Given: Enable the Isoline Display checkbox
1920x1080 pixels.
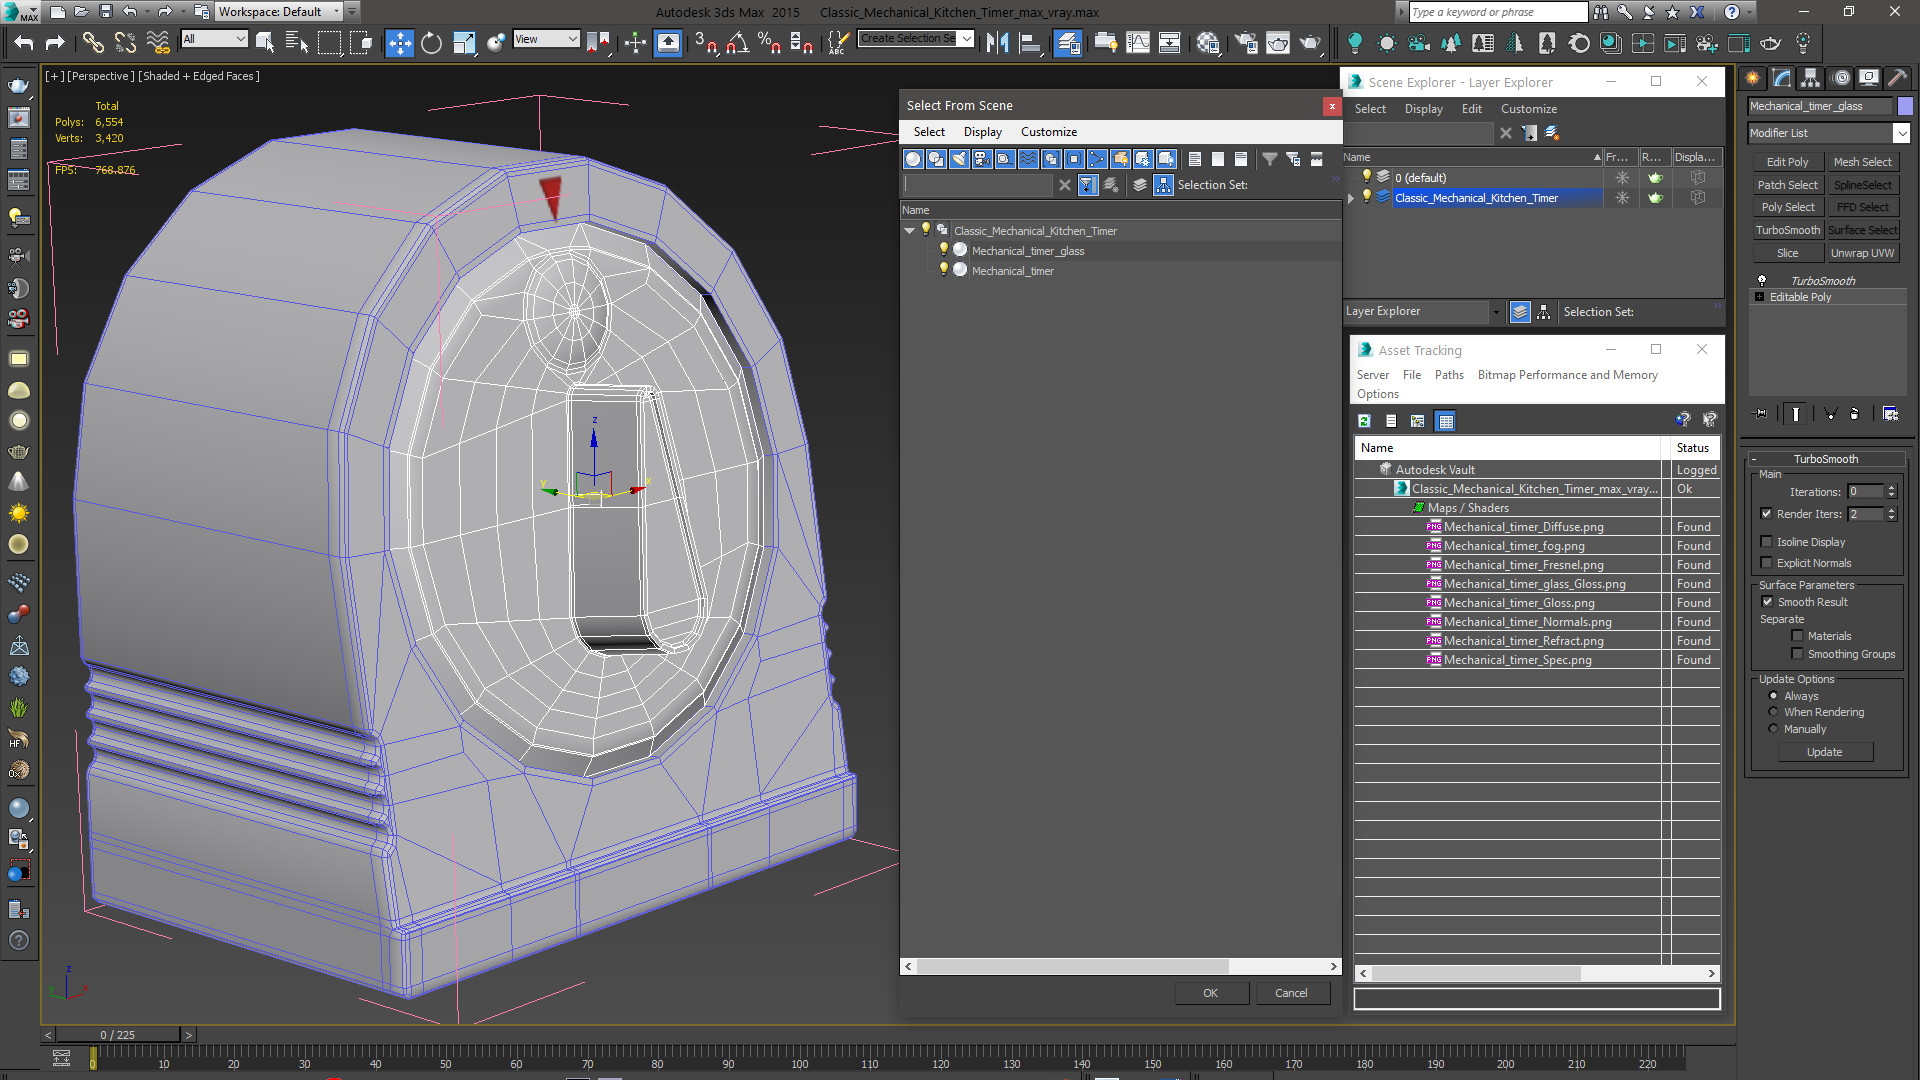Looking at the screenshot, I should coord(1766,542).
